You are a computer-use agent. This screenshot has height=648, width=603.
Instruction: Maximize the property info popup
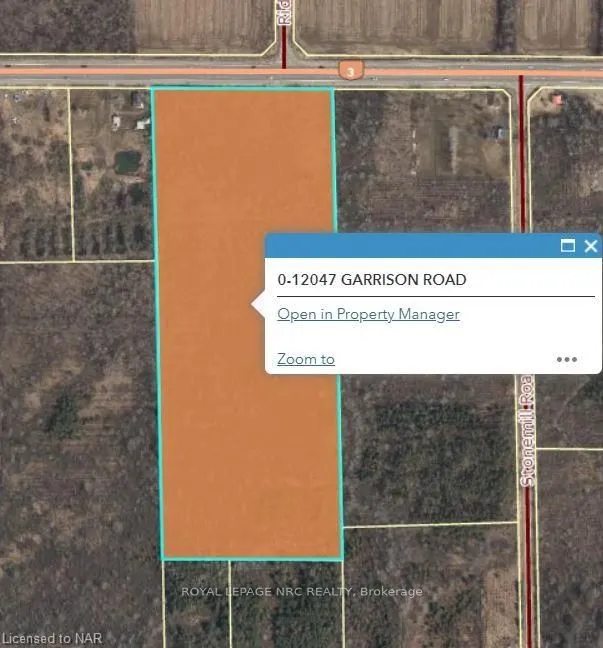(x=568, y=246)
